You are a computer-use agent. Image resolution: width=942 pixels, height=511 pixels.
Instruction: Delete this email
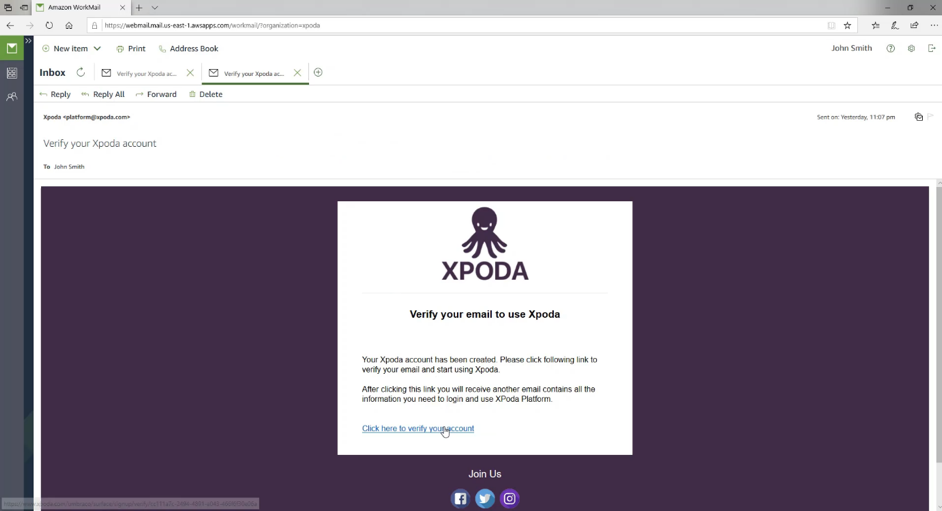205,94
